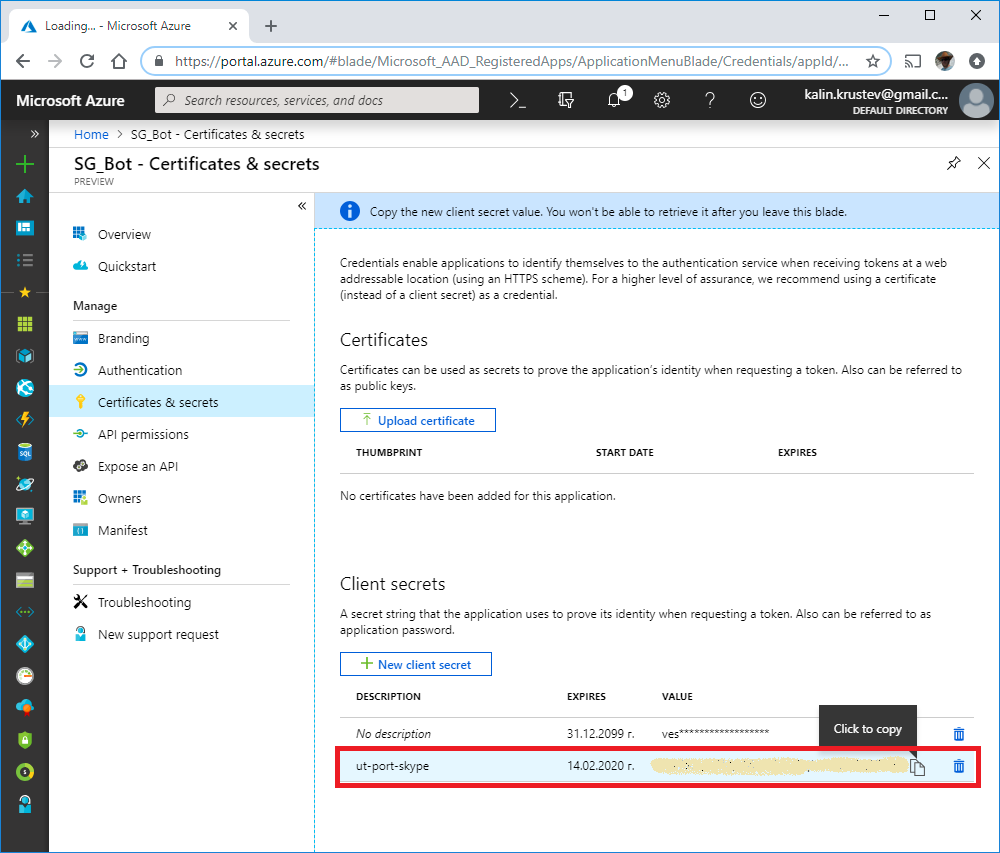This screenshot has height=853, width=1000.
Task: Pin the blade to dashboard
Action: pos(953,163)
